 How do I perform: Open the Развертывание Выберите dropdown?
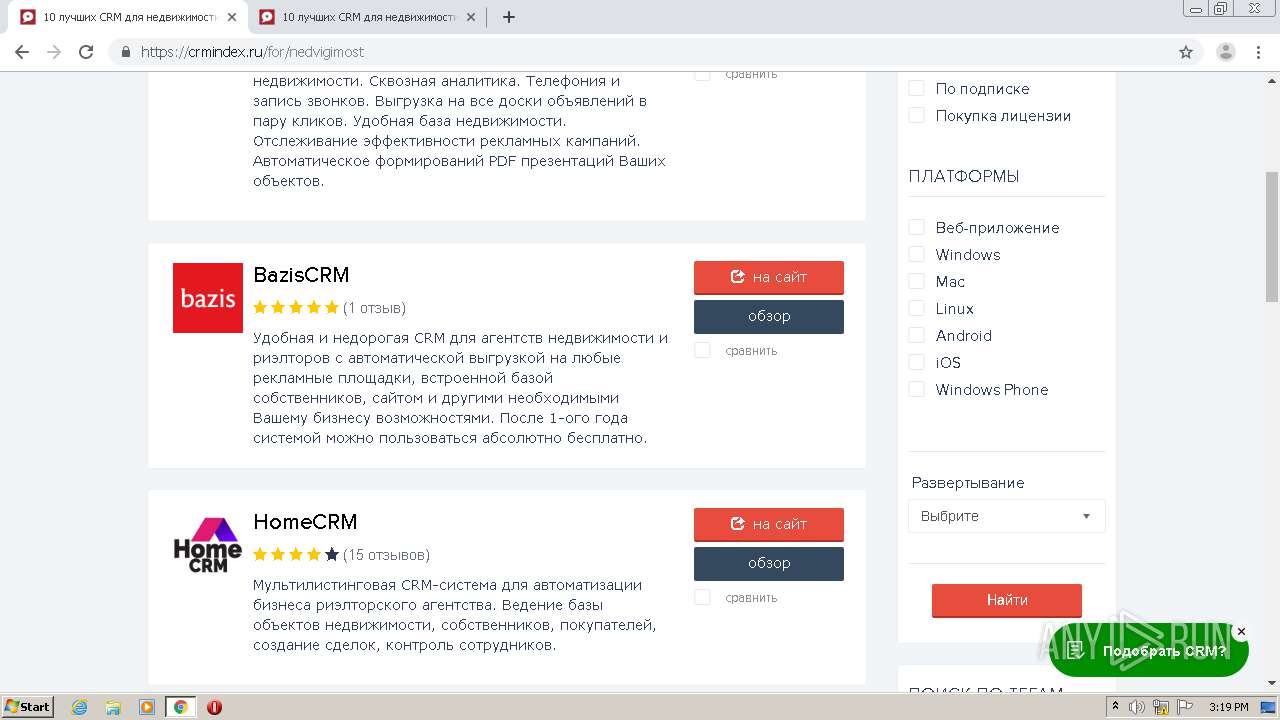tap(1006, 516)
